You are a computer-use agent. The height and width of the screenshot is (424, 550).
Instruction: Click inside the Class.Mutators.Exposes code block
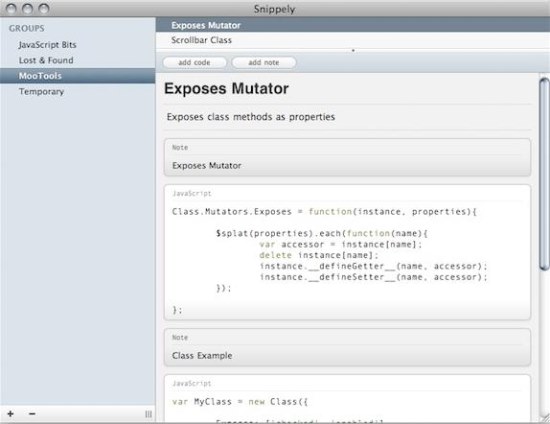coord(347,252)
